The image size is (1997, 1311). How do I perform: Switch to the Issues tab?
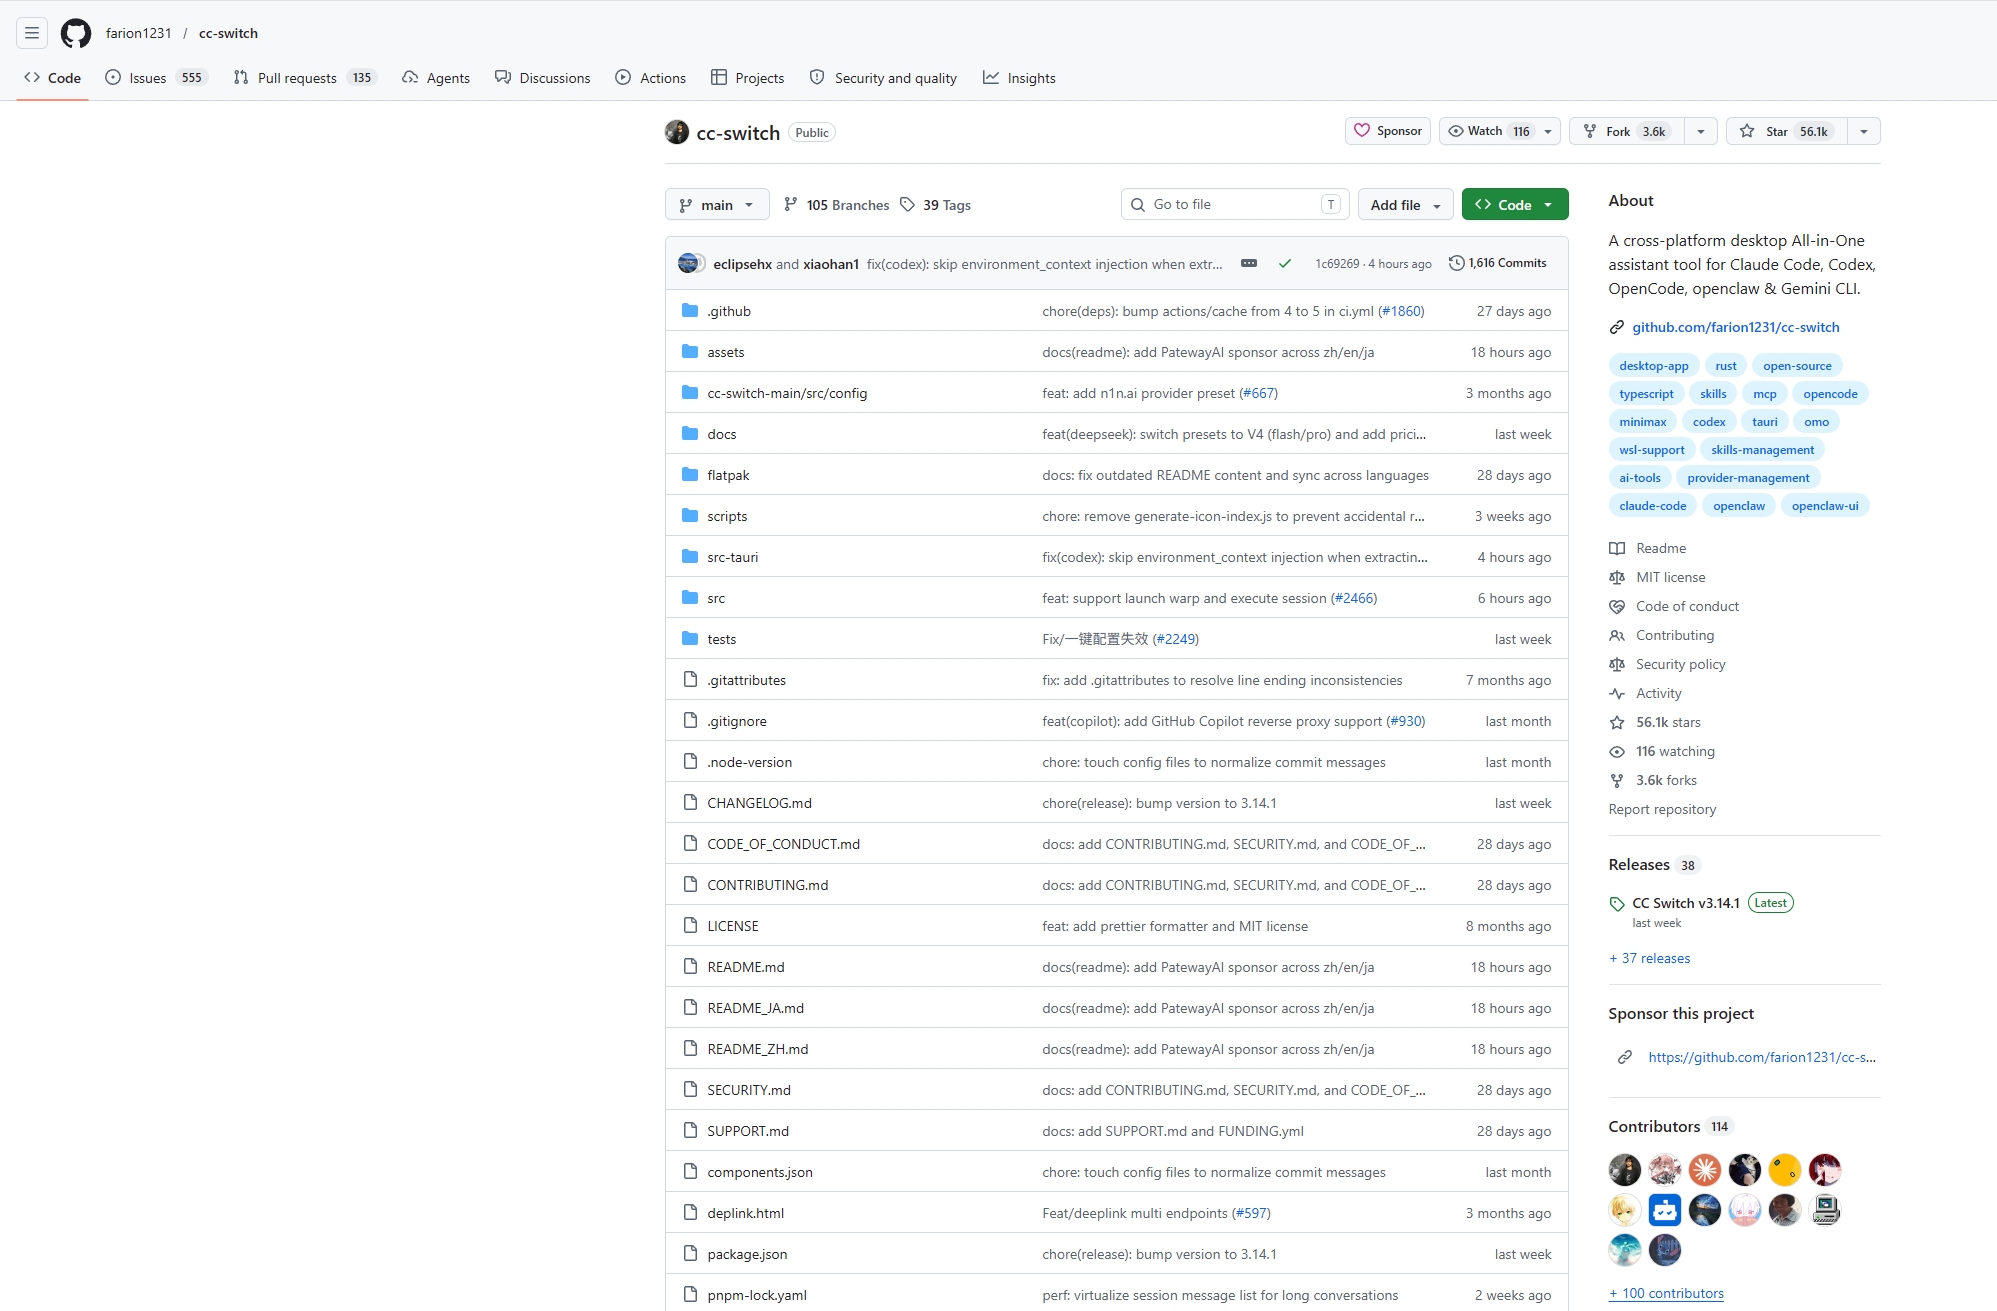click(x=156, y=77)
